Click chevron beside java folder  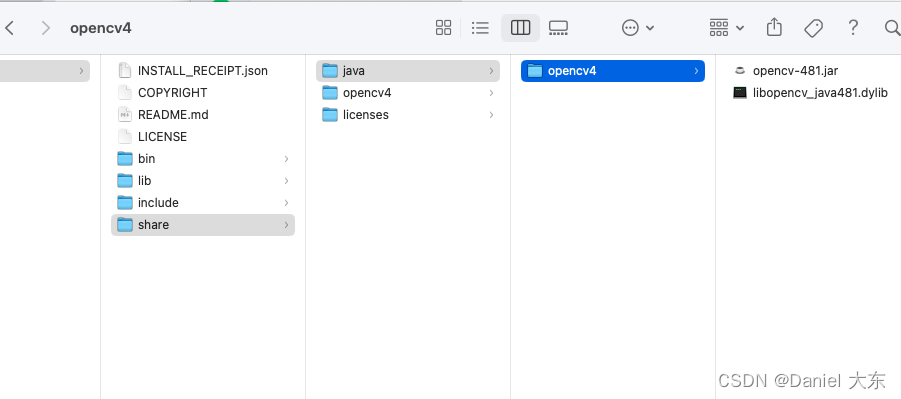point(491,71)
